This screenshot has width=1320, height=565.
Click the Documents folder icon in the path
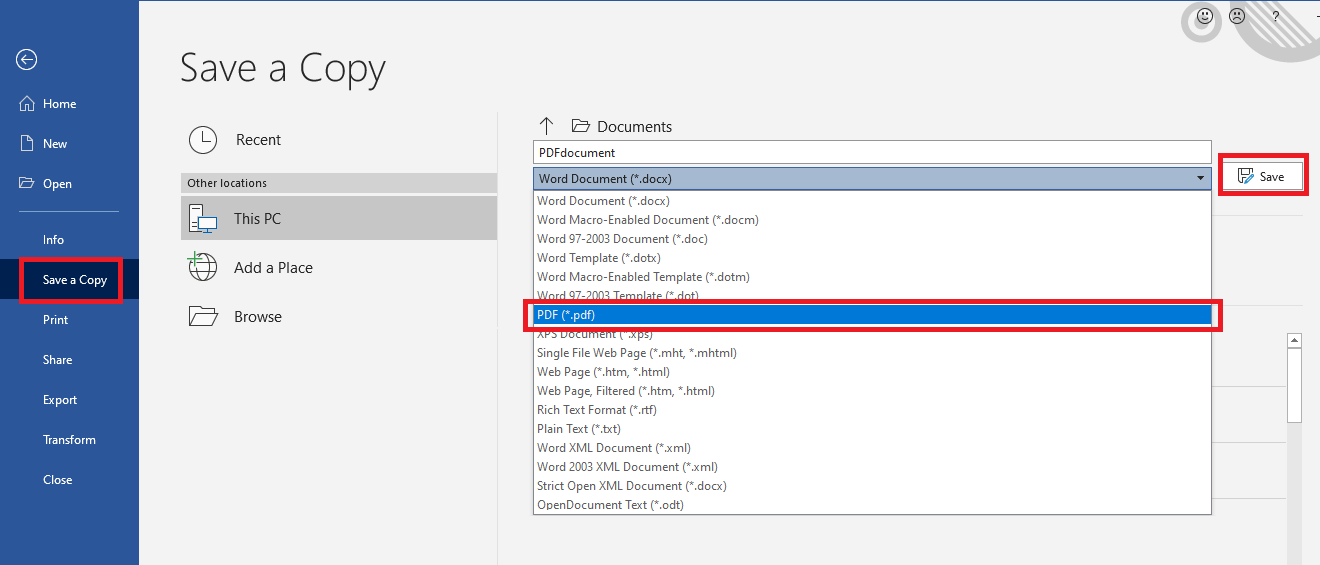[580, 126]
